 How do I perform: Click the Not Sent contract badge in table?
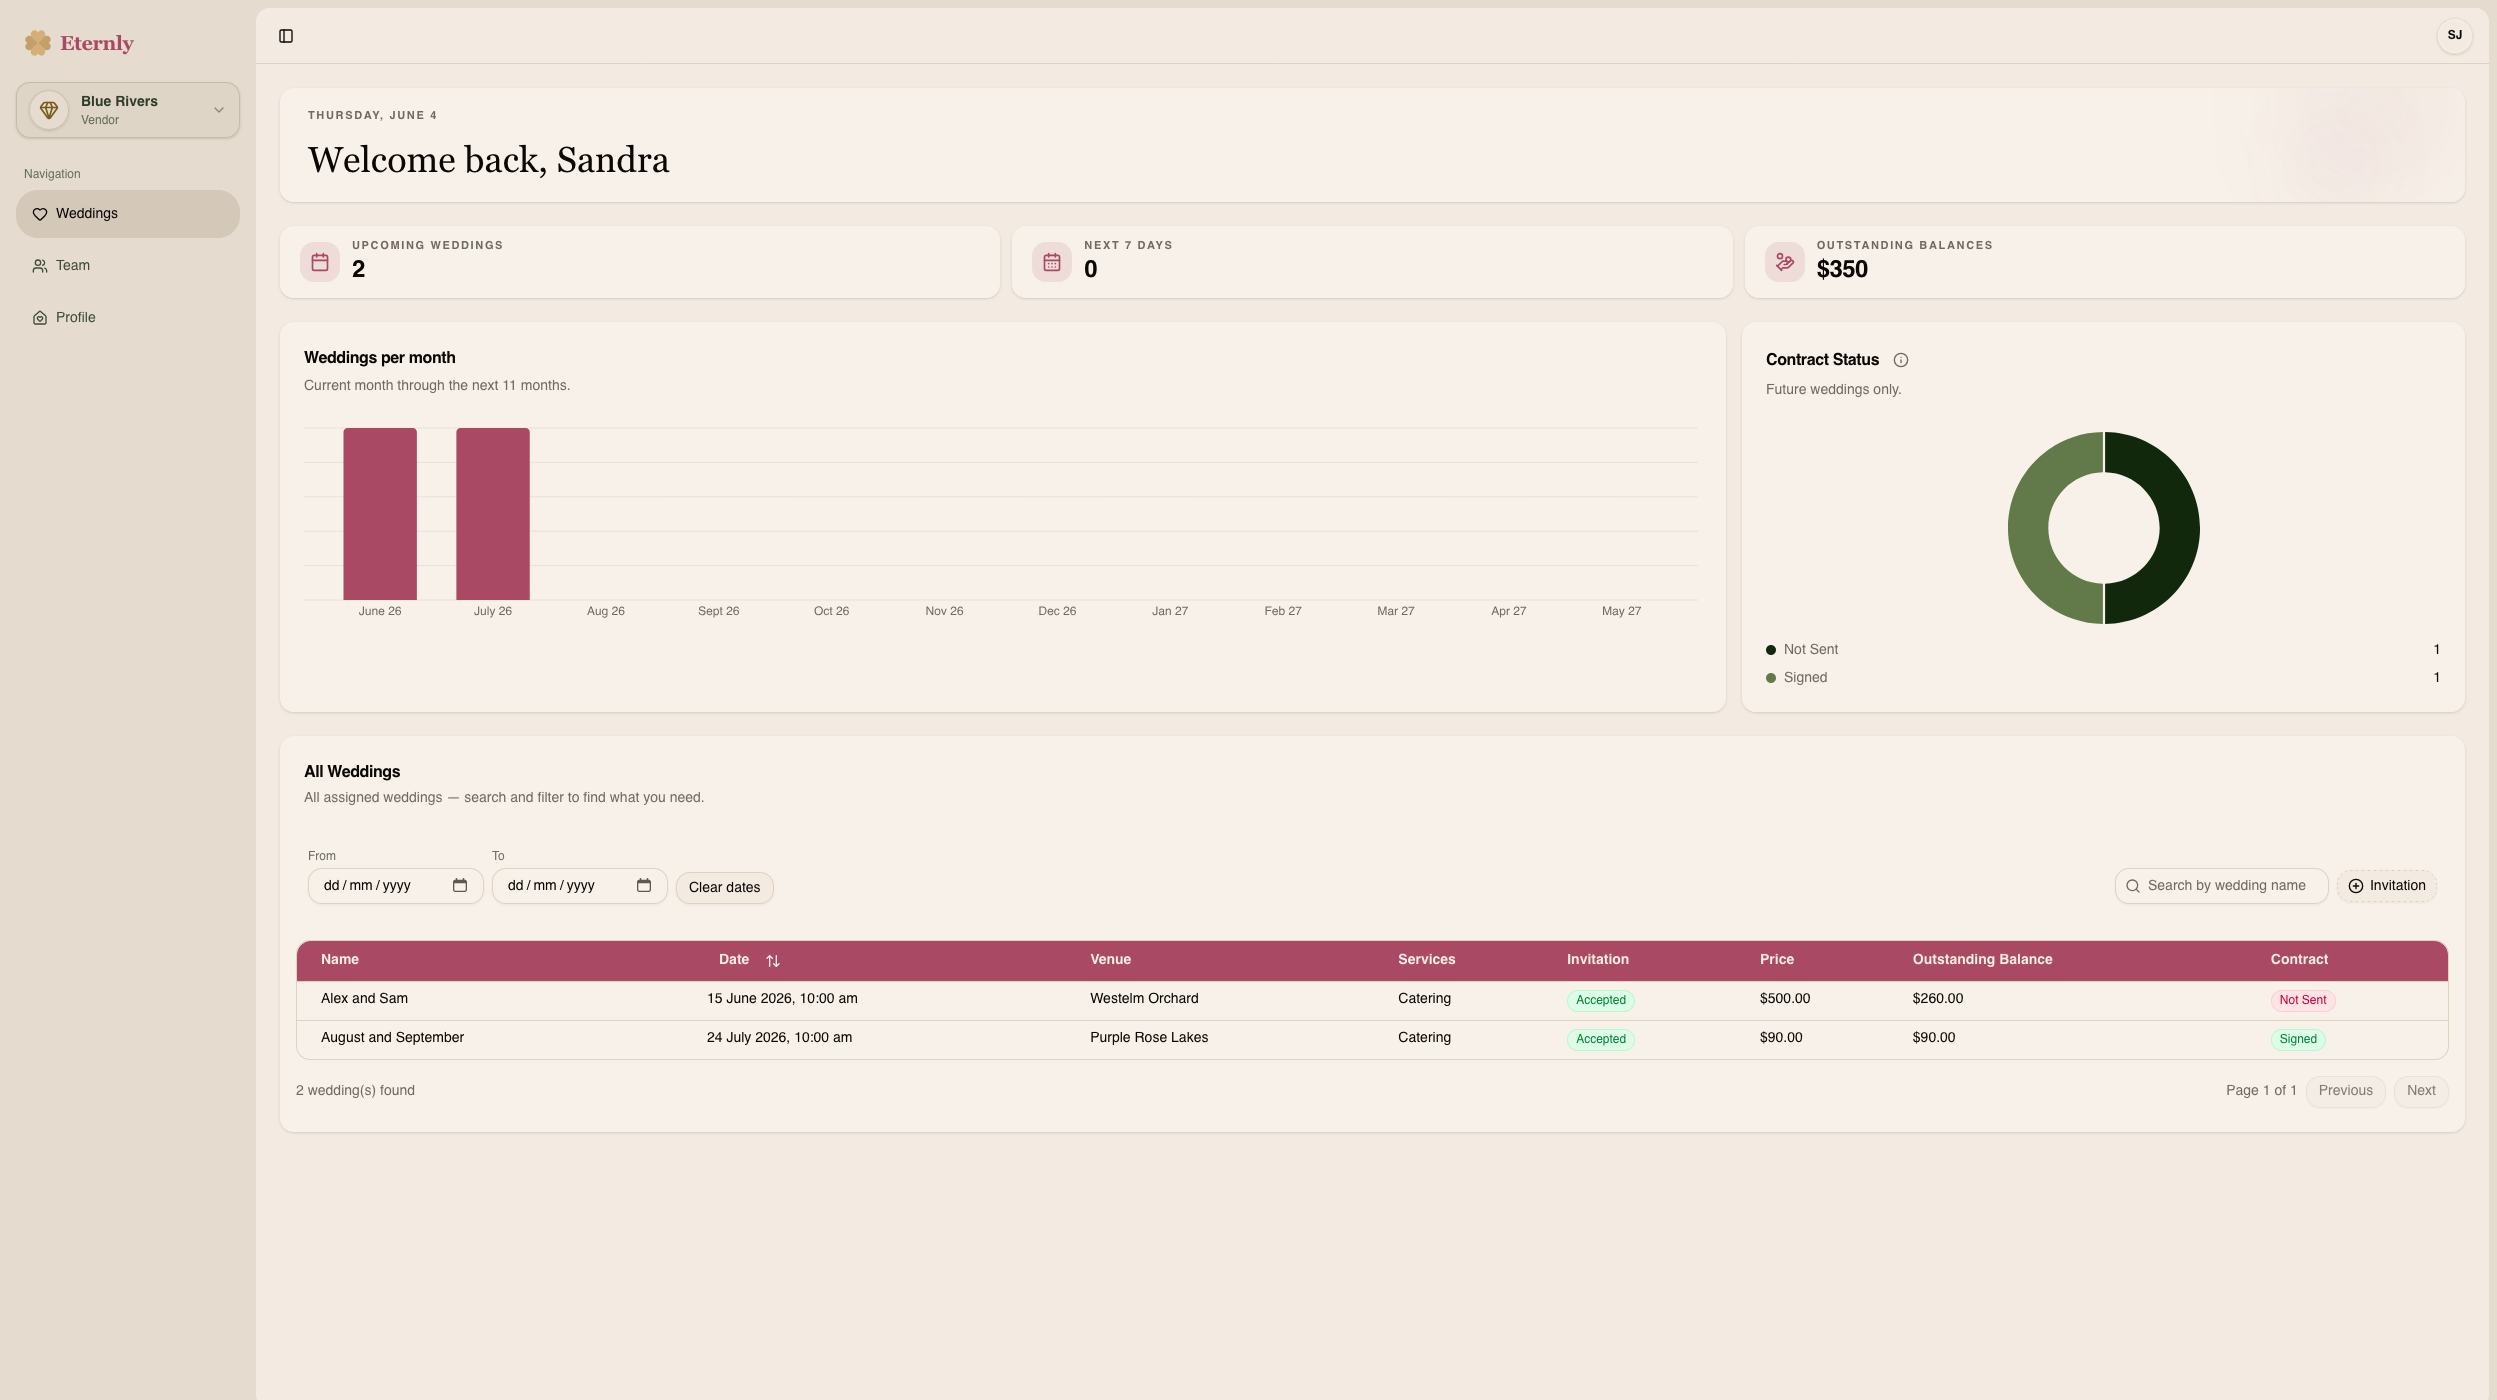coord(2302,1000)
